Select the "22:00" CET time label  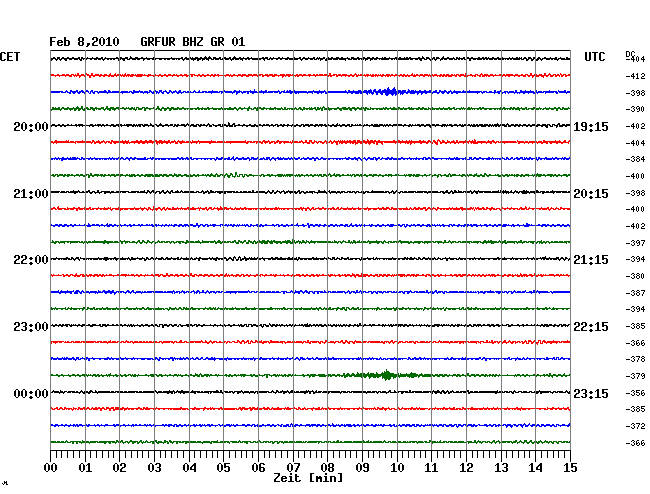[31, 260]
